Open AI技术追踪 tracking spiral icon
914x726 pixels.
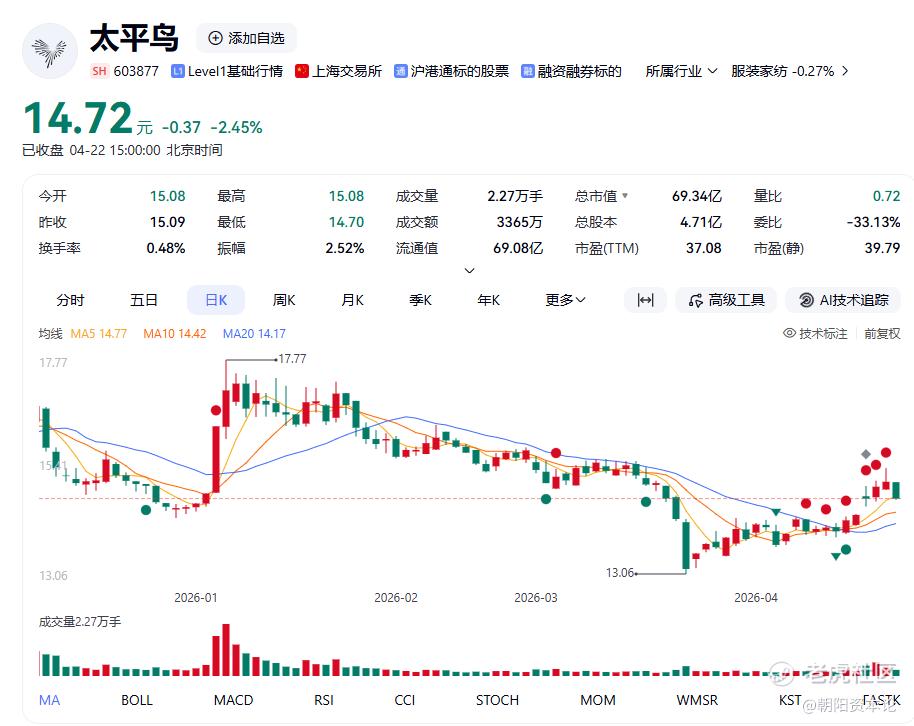tap(806, 300)
